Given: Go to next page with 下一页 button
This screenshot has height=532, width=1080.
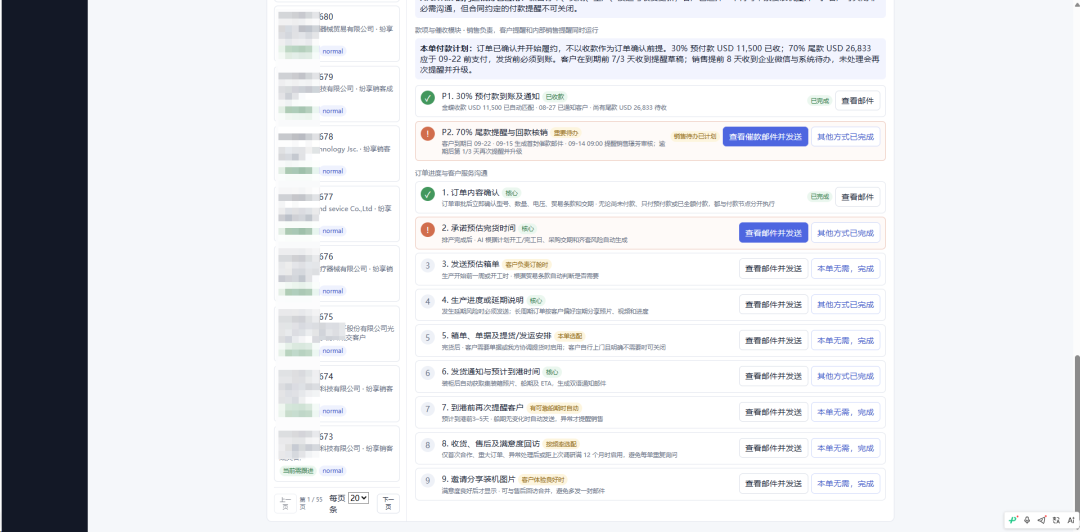Looking at the screenshot, I should 388,503.
